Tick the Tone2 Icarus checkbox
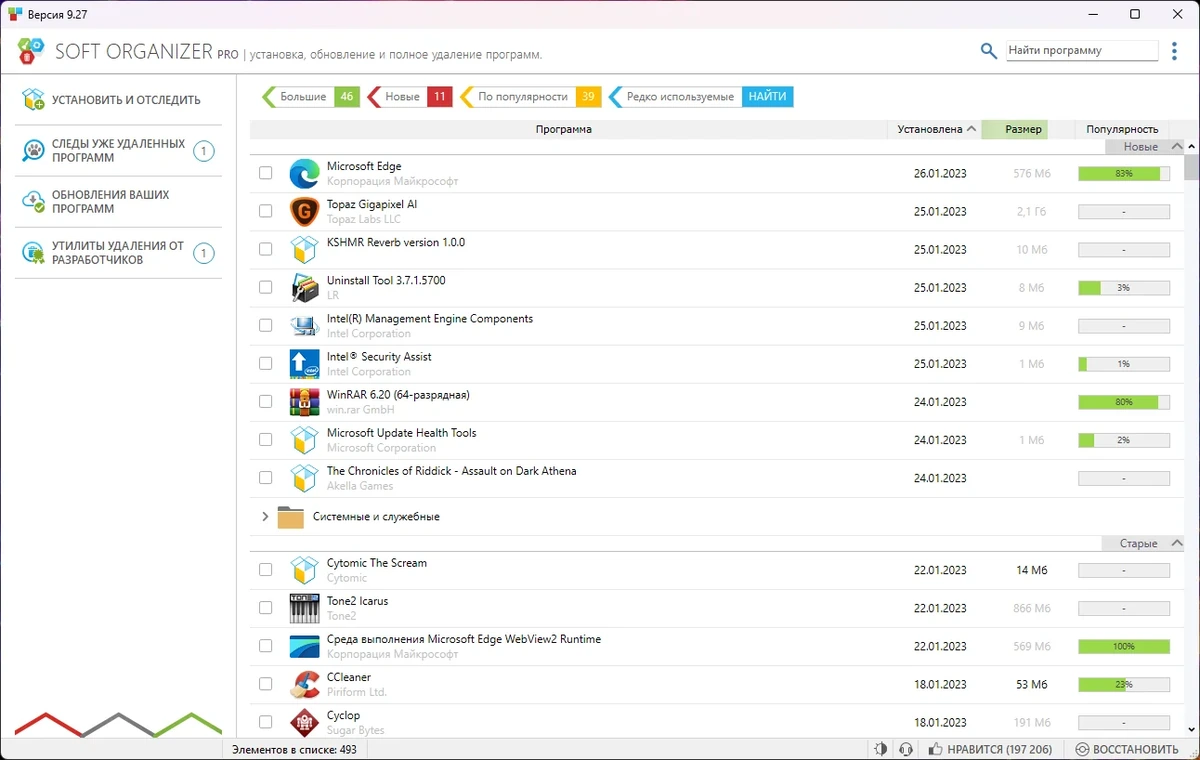Viewport: 1200px width, 760px height. coord(265,607)
